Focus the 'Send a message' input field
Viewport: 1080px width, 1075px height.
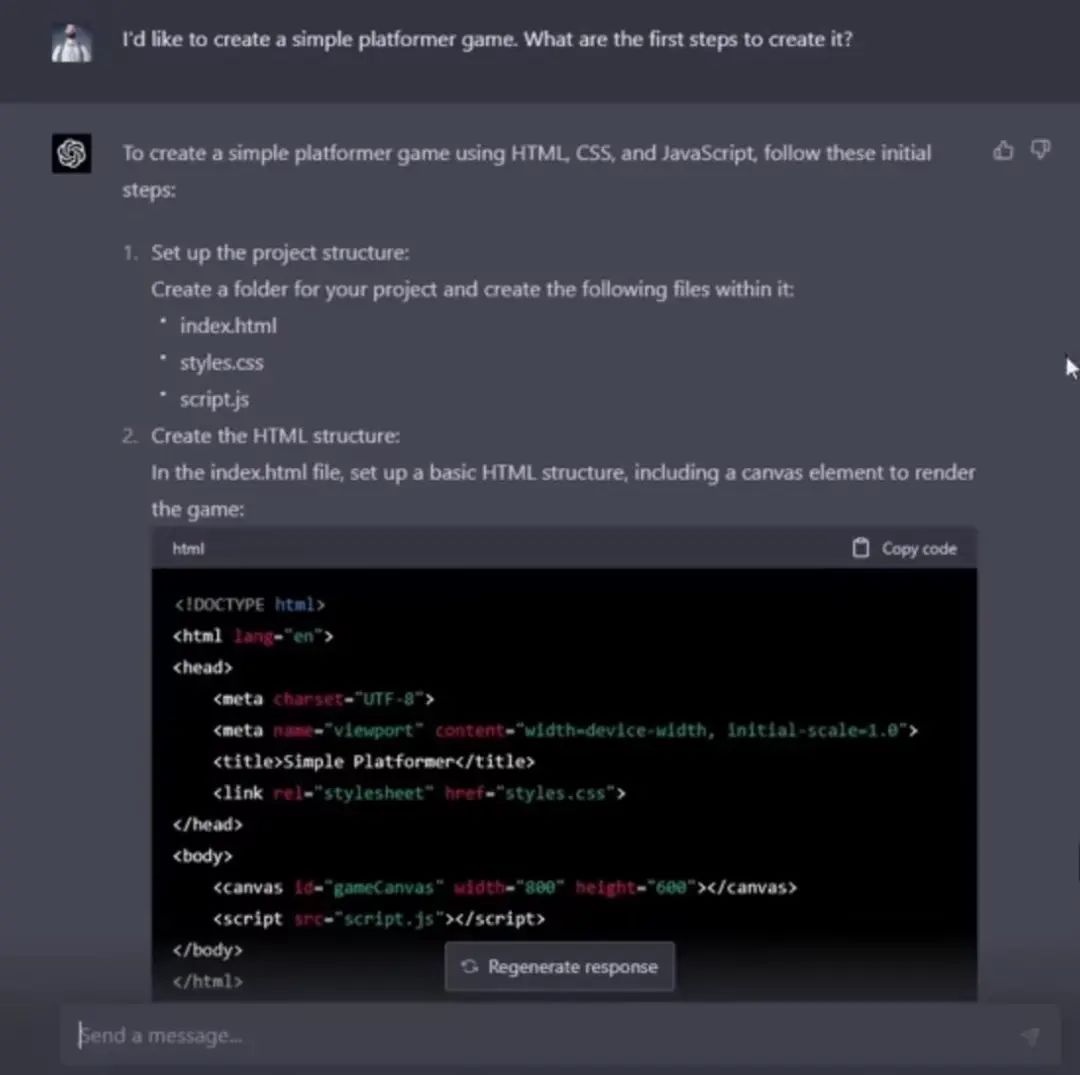point(540,1036)
